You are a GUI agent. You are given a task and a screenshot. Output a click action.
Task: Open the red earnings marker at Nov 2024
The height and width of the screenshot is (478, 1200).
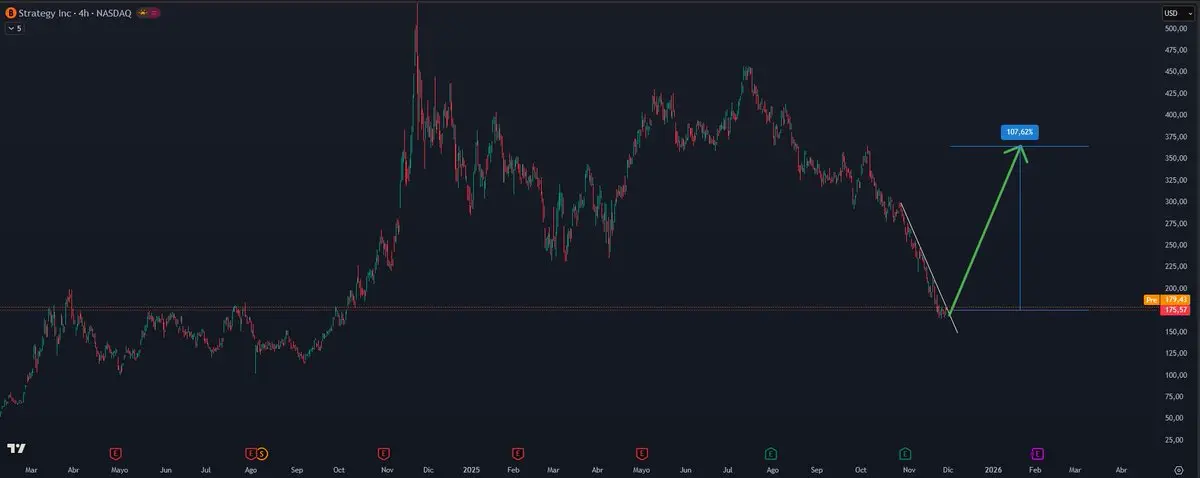(x=384, y=453)
